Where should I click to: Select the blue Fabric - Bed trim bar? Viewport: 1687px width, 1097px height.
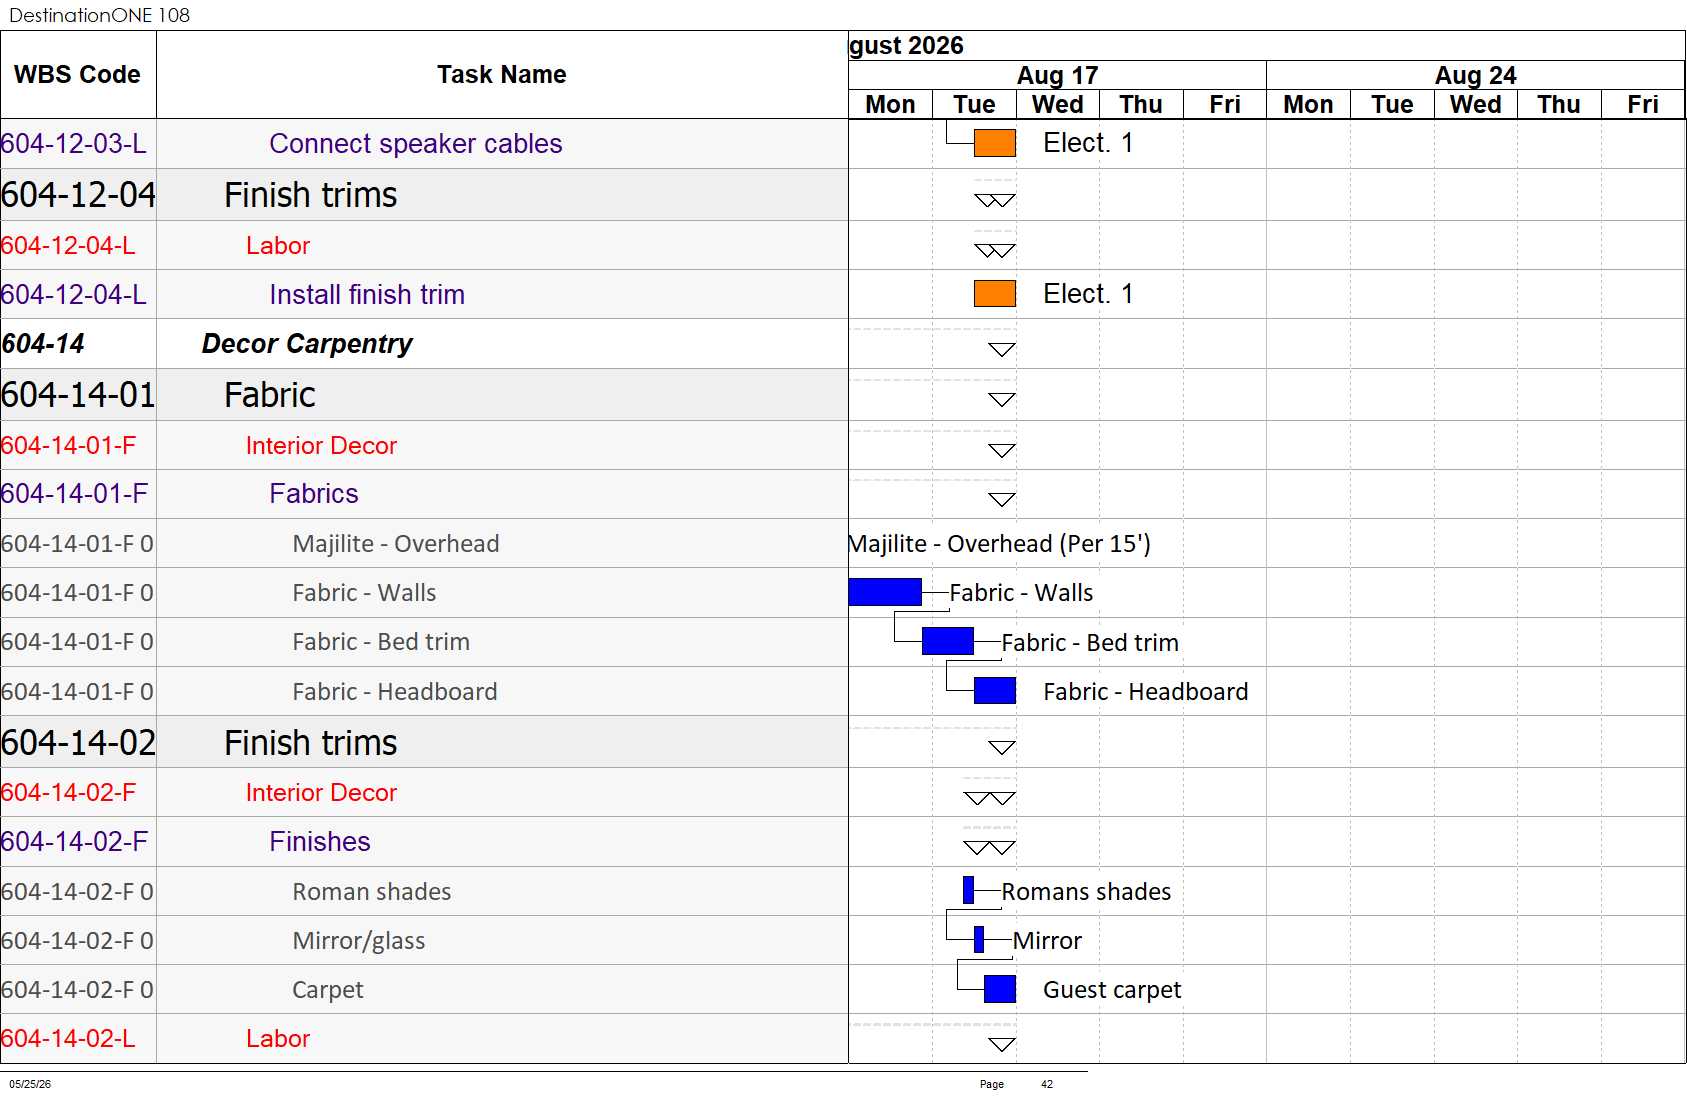coord(947,641)
